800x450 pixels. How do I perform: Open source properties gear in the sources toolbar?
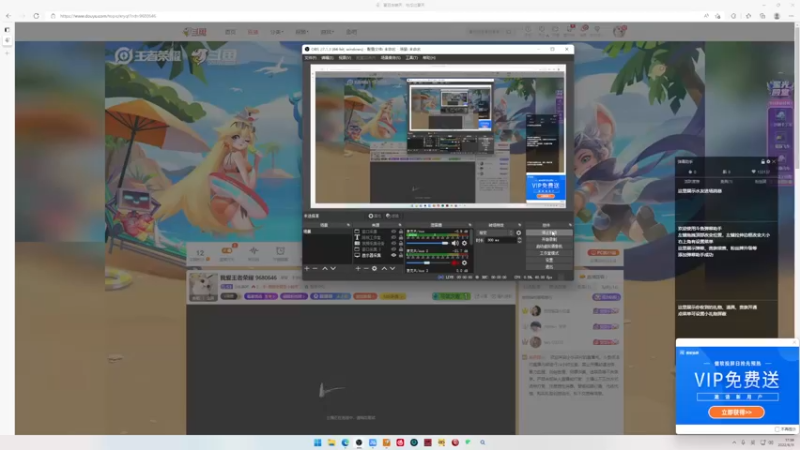[x=374, y=268]
